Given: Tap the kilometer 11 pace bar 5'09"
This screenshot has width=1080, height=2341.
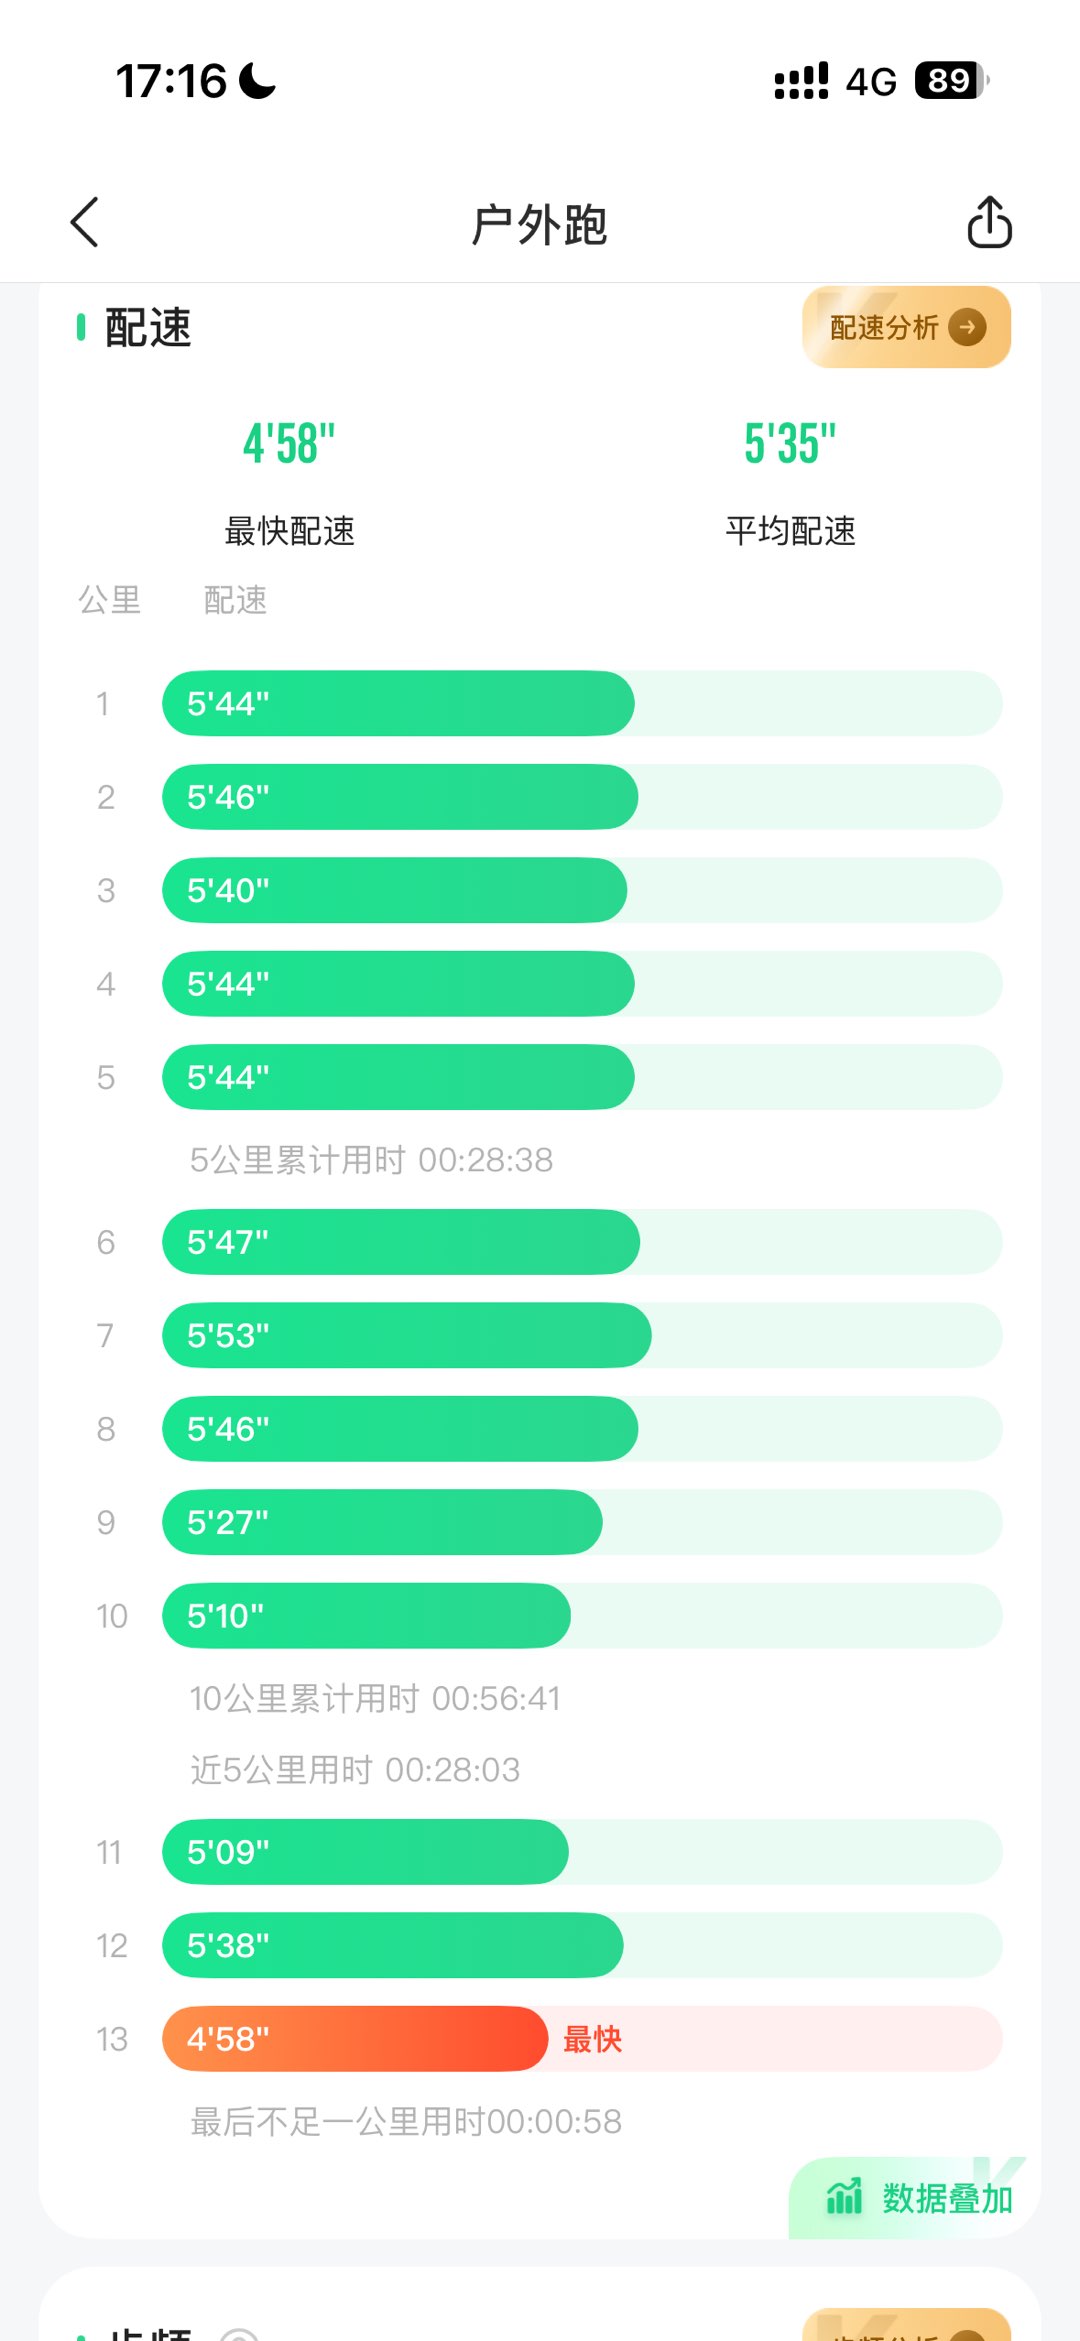Looking at the screenshot, I should 365,1852.
